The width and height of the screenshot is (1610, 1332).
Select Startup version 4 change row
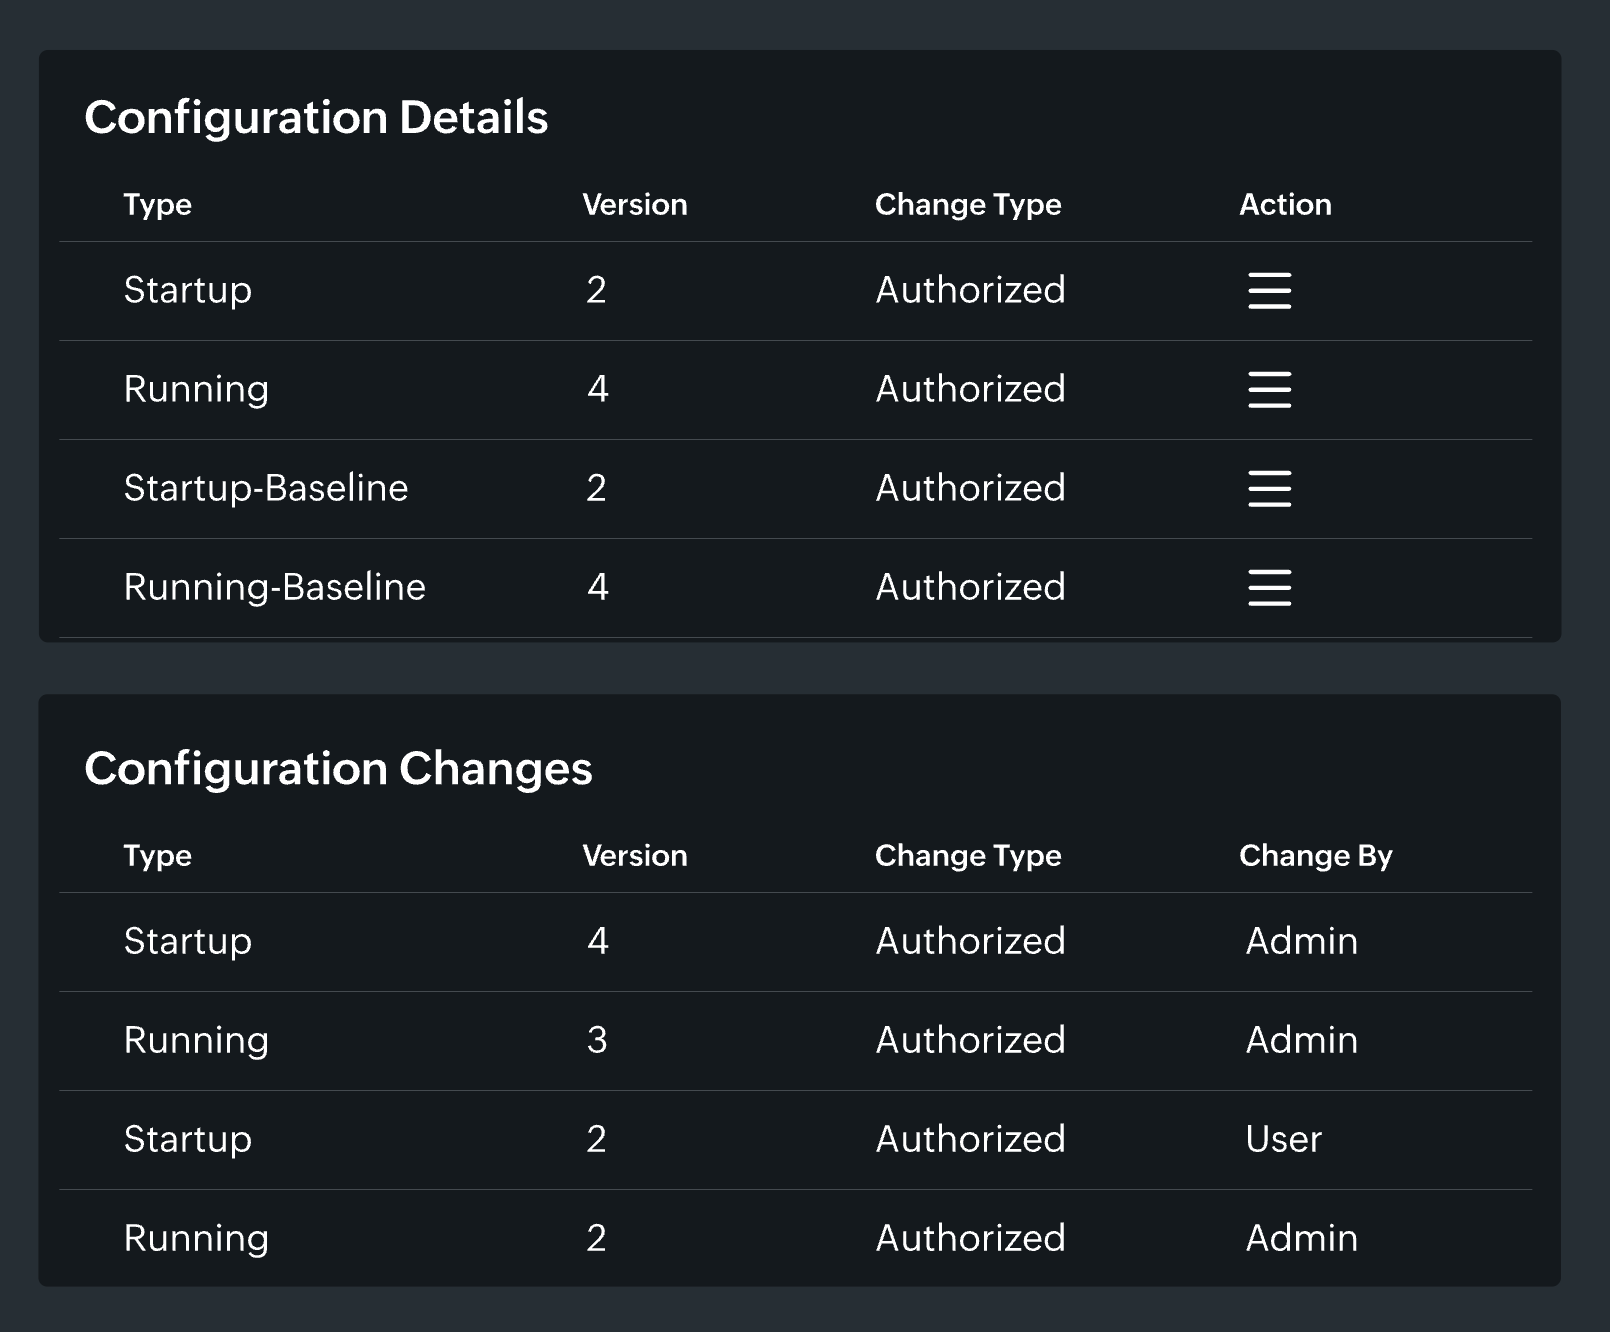pos(187,941)
